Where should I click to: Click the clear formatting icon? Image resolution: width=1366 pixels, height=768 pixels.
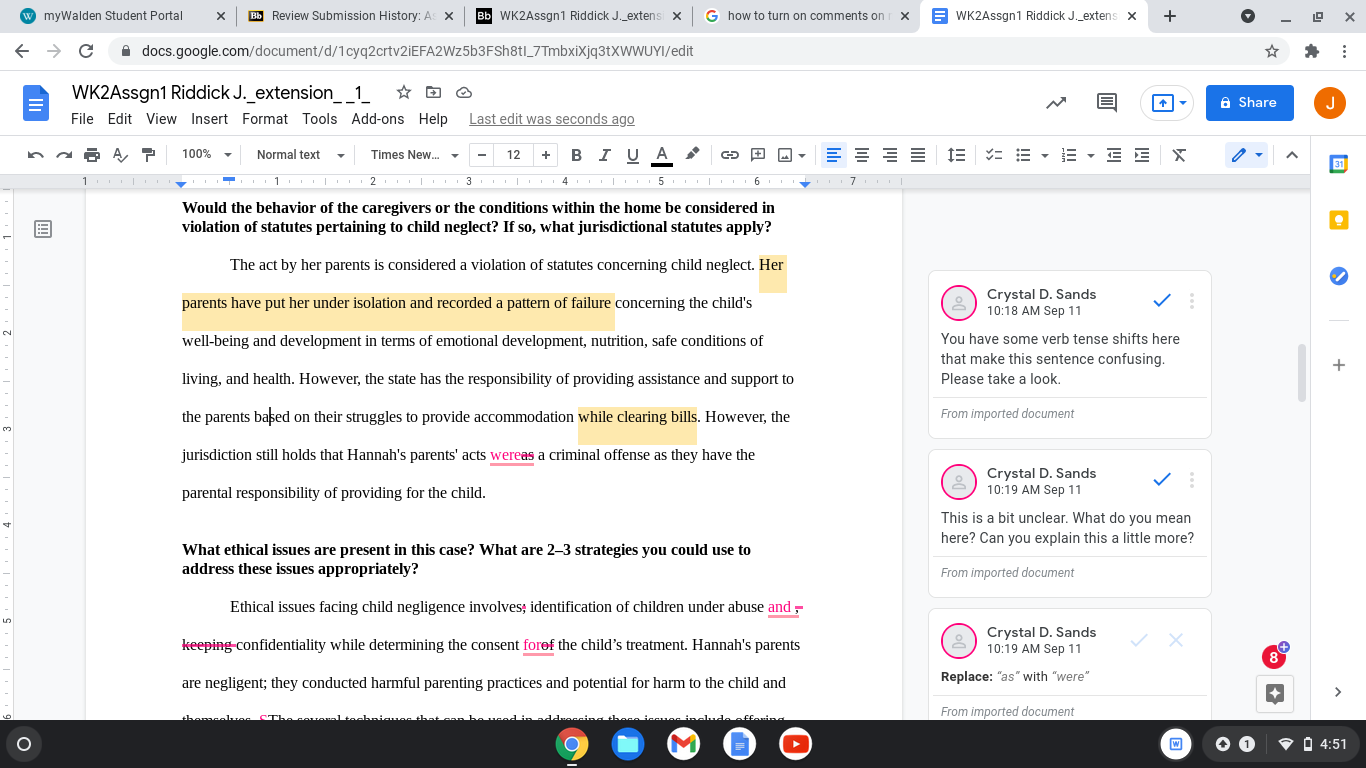point(1179,155)
